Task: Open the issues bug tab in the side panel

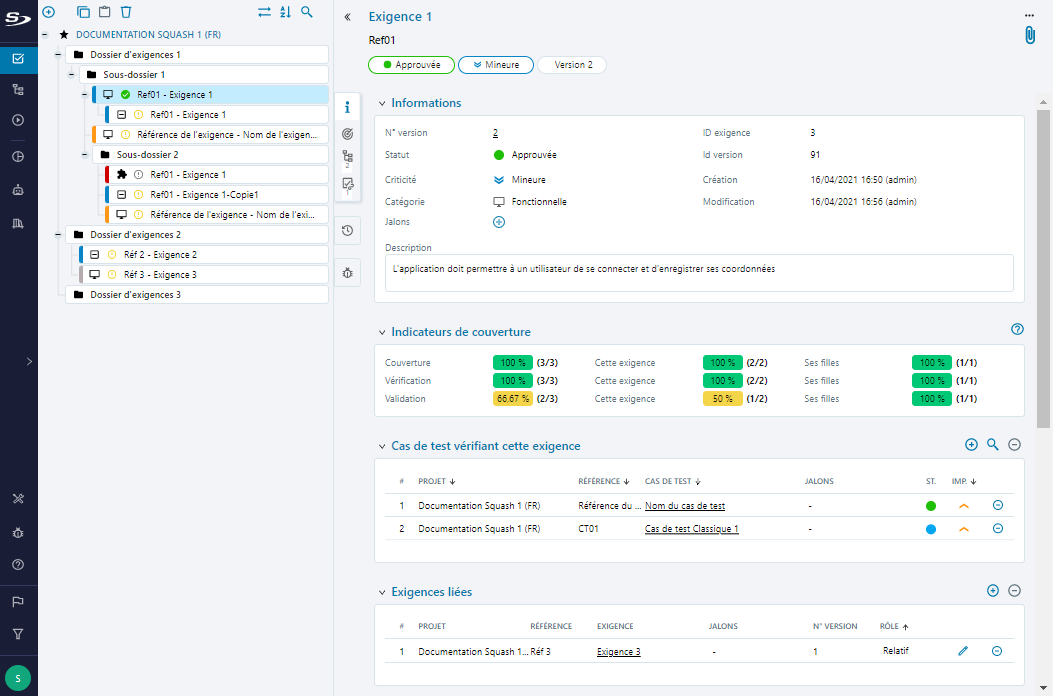Action: pos(347,272)
